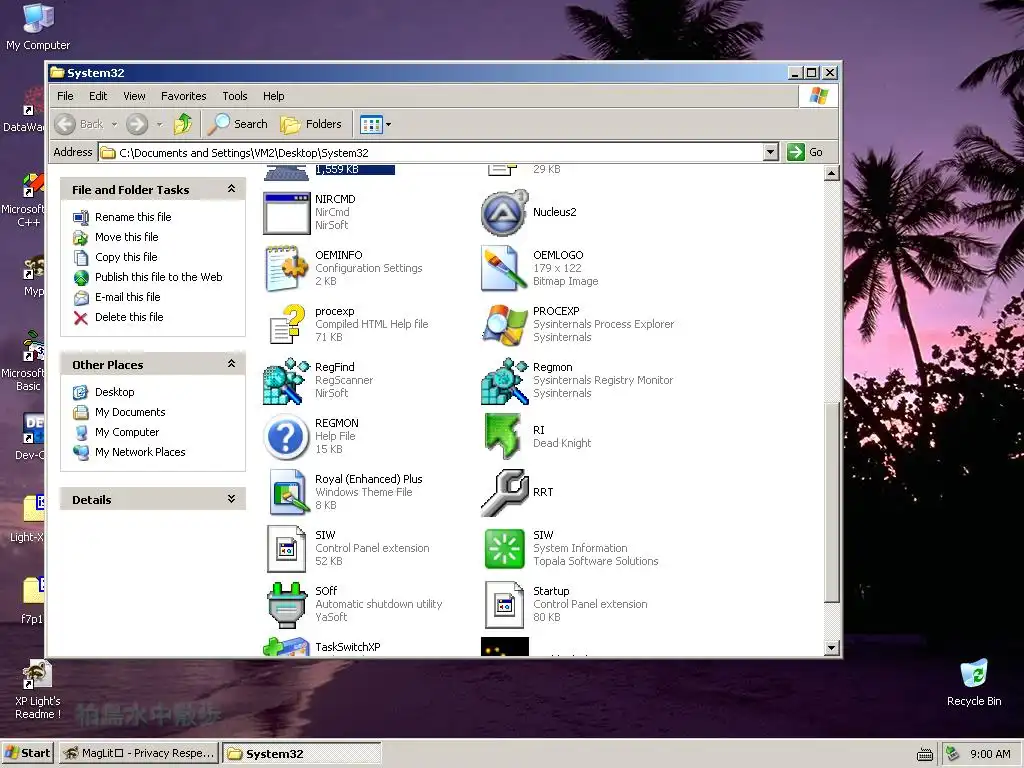Click inside the Address path field

430,152
